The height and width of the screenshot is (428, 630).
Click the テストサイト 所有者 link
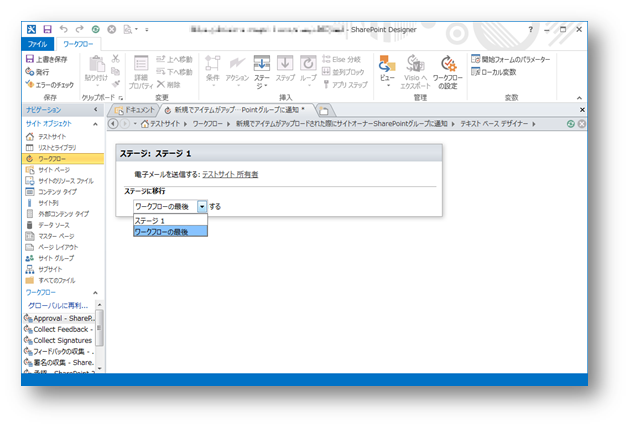click(x=230, y=174)
